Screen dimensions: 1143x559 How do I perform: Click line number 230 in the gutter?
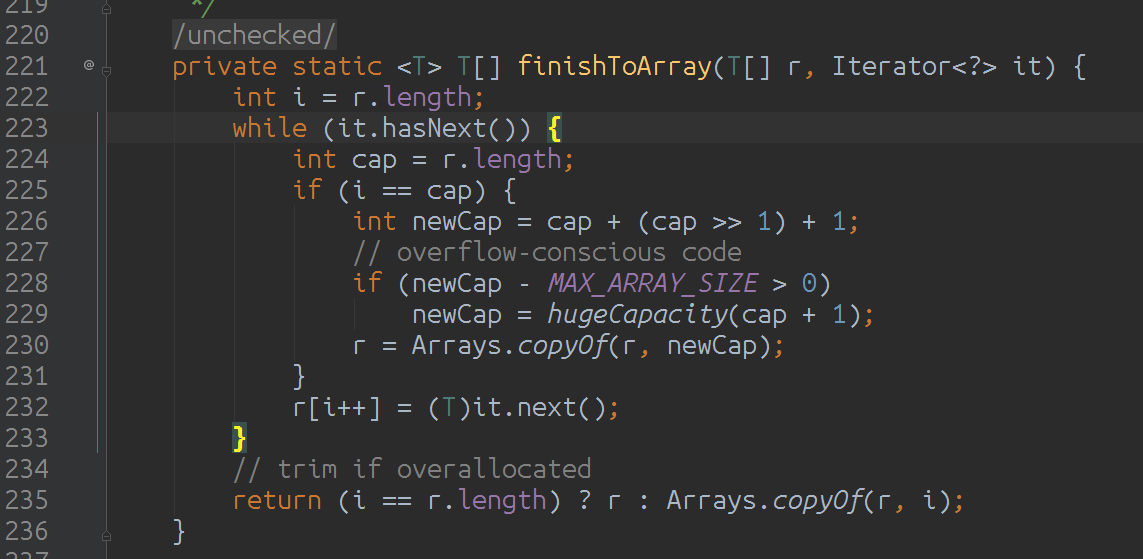tap(27, 345)
